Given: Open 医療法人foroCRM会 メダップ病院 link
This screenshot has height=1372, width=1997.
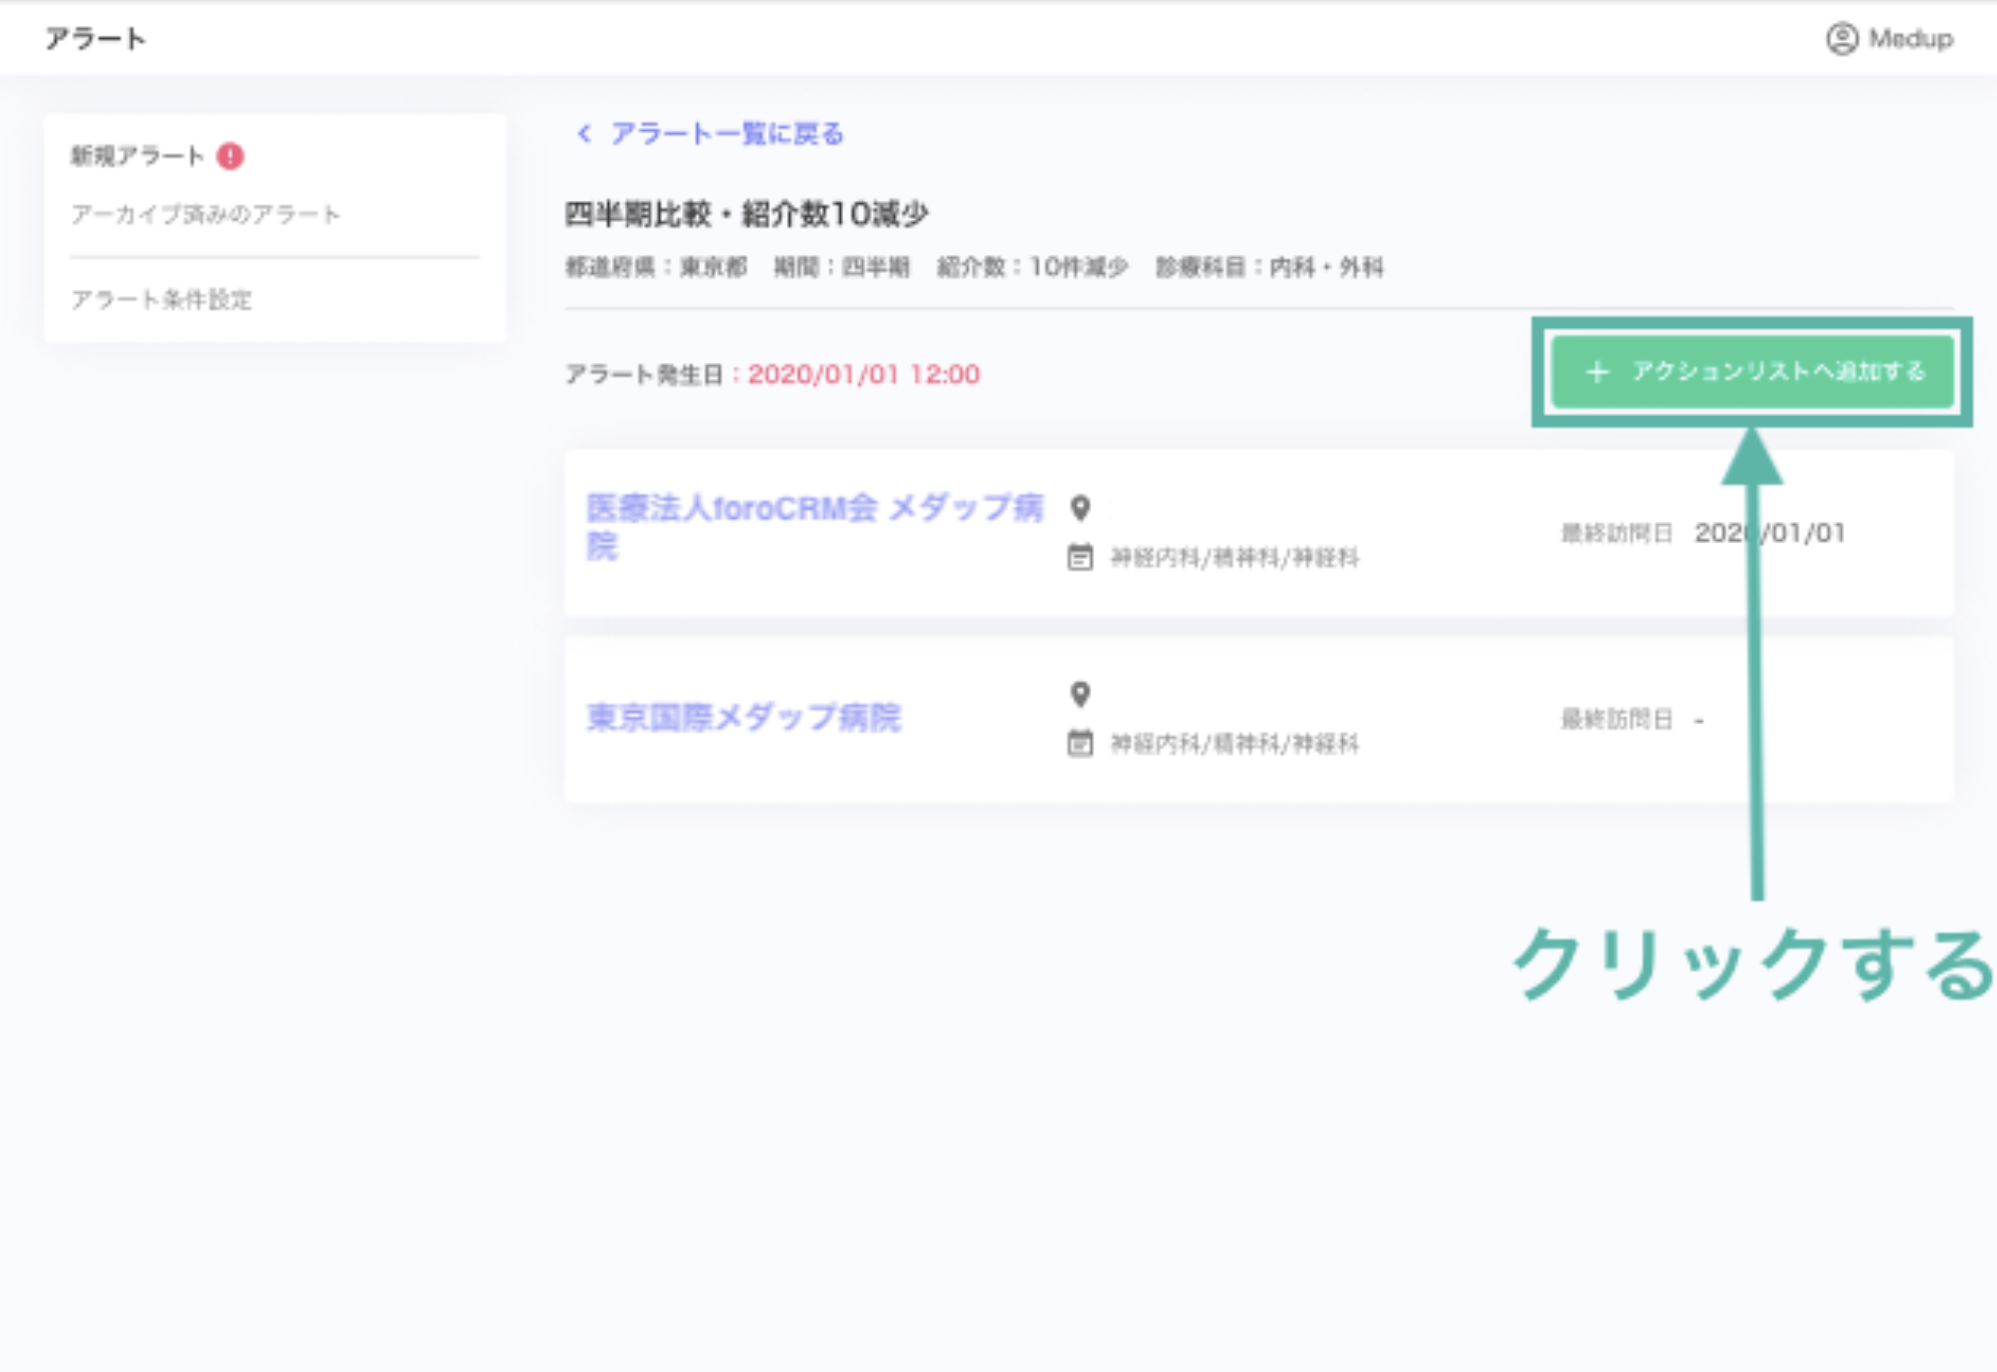Looking at the screenshot, I should pyautogui.click(x=814, y=527).
